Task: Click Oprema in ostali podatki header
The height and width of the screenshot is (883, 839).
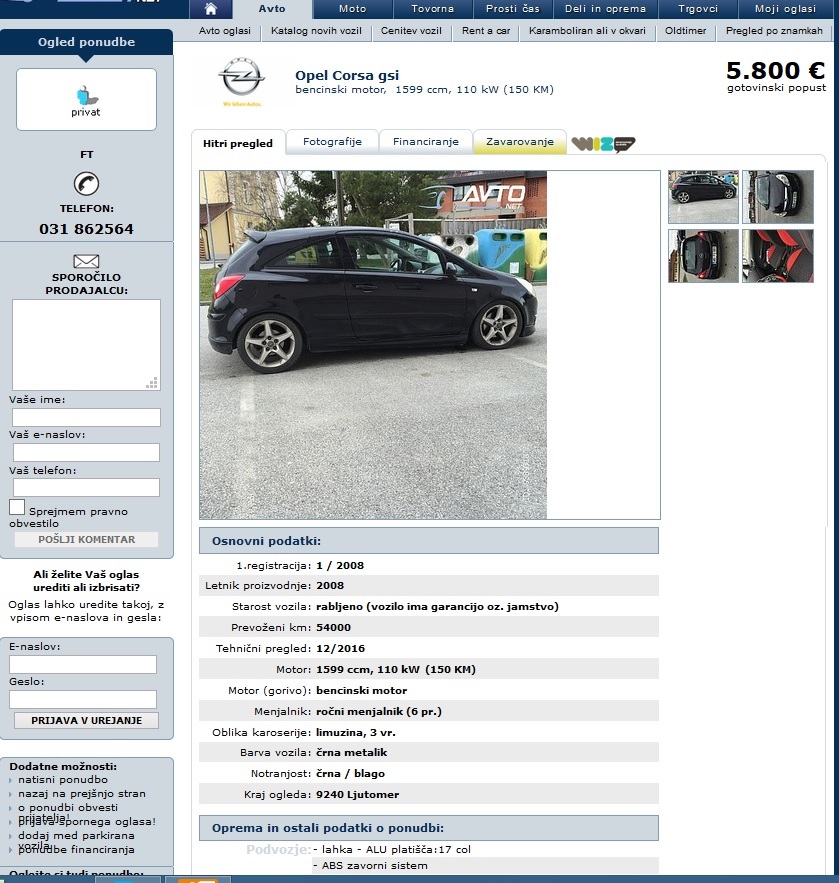Action: pos(429,828)
